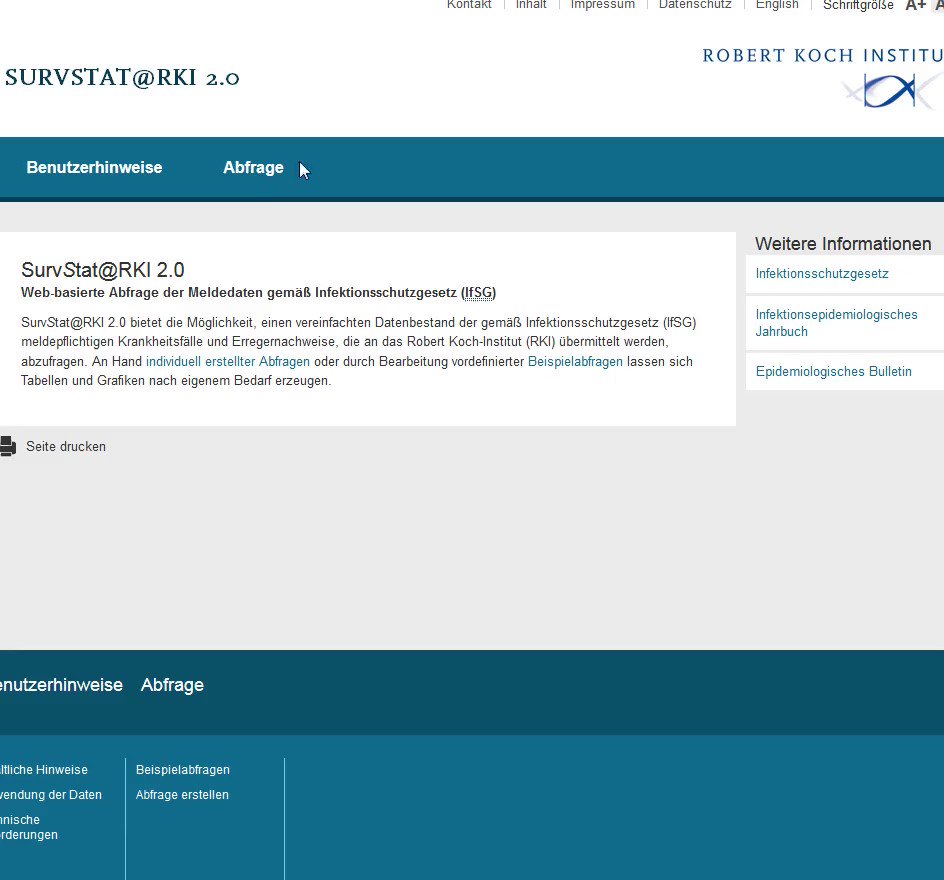The width and height of the screenshot is (944, 880).
Task: Select the 'Schriftgröße' label in the top bar
Action: click(858, 5)
